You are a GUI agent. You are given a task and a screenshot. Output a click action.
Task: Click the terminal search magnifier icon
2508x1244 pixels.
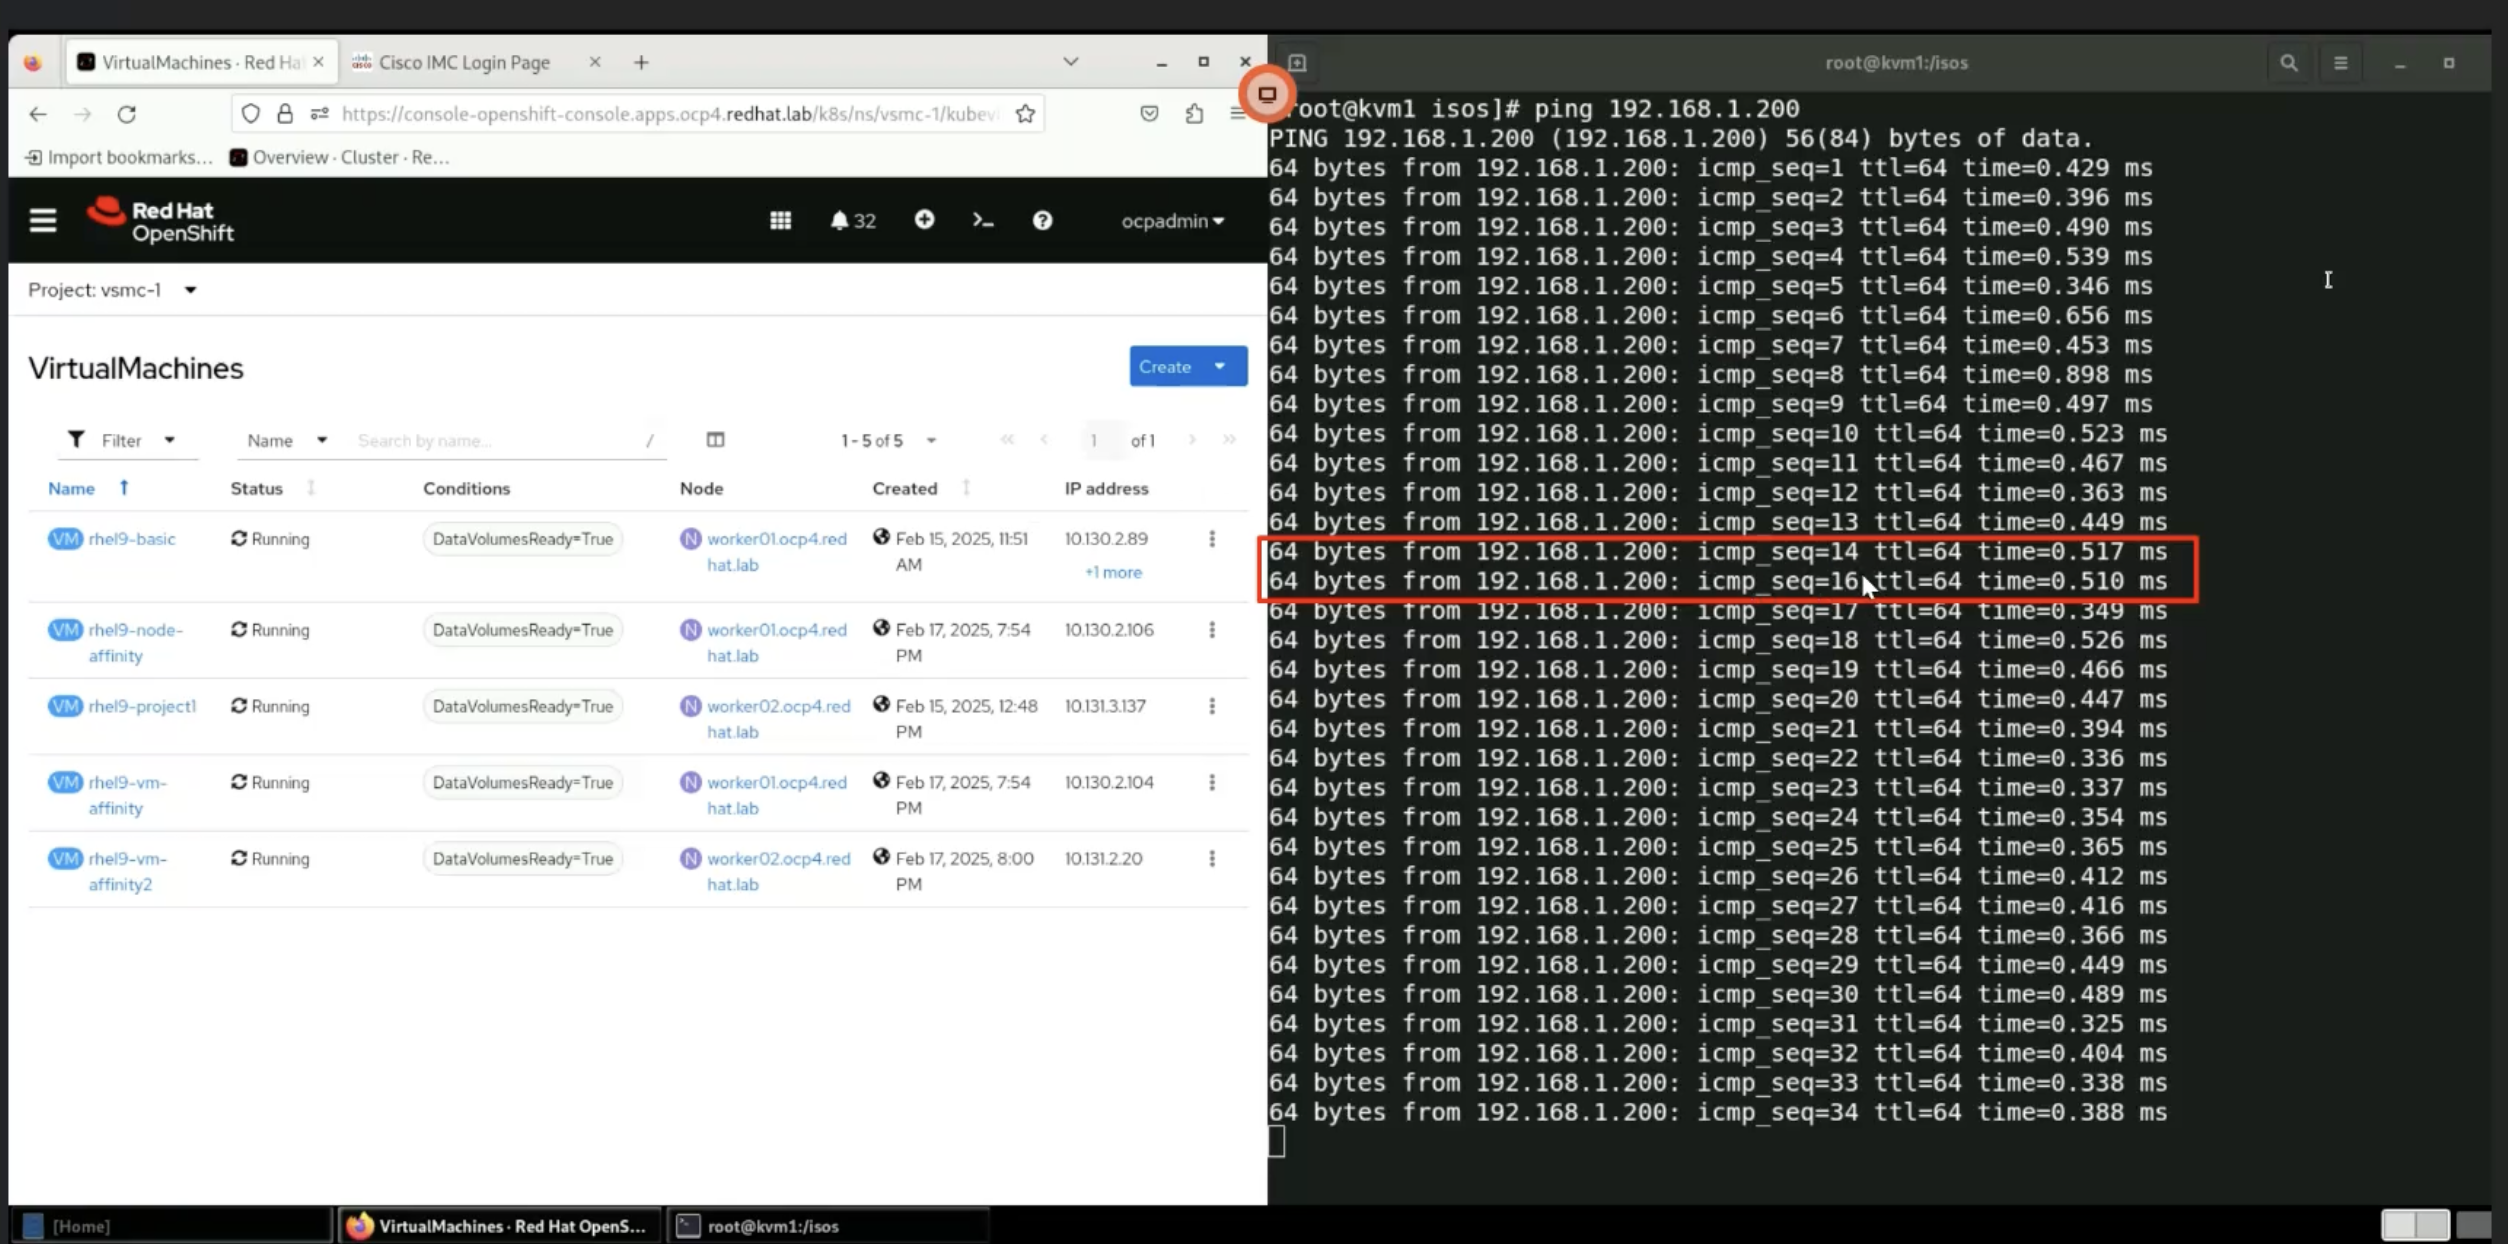click(2288, 63)
